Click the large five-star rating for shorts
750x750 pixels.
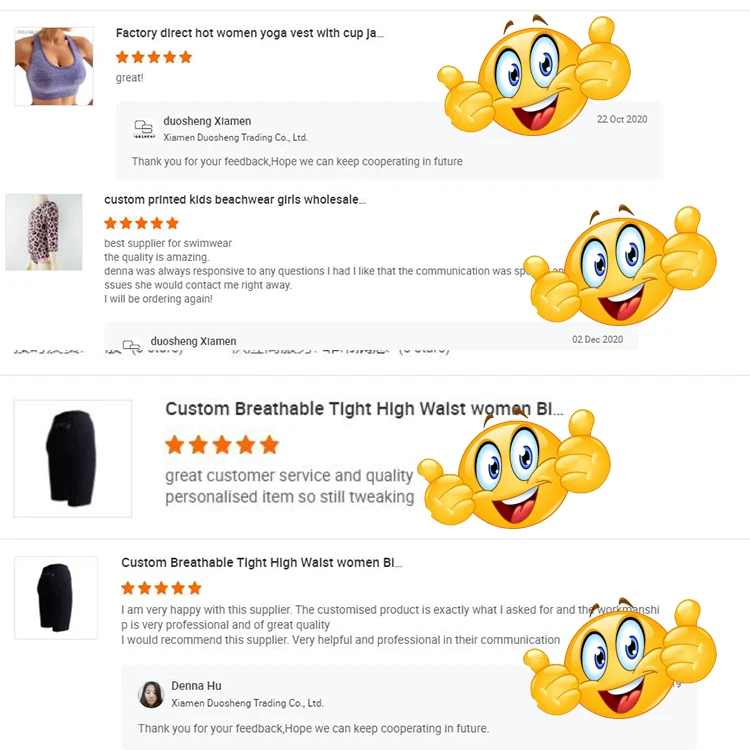click(x=222, y=445)
